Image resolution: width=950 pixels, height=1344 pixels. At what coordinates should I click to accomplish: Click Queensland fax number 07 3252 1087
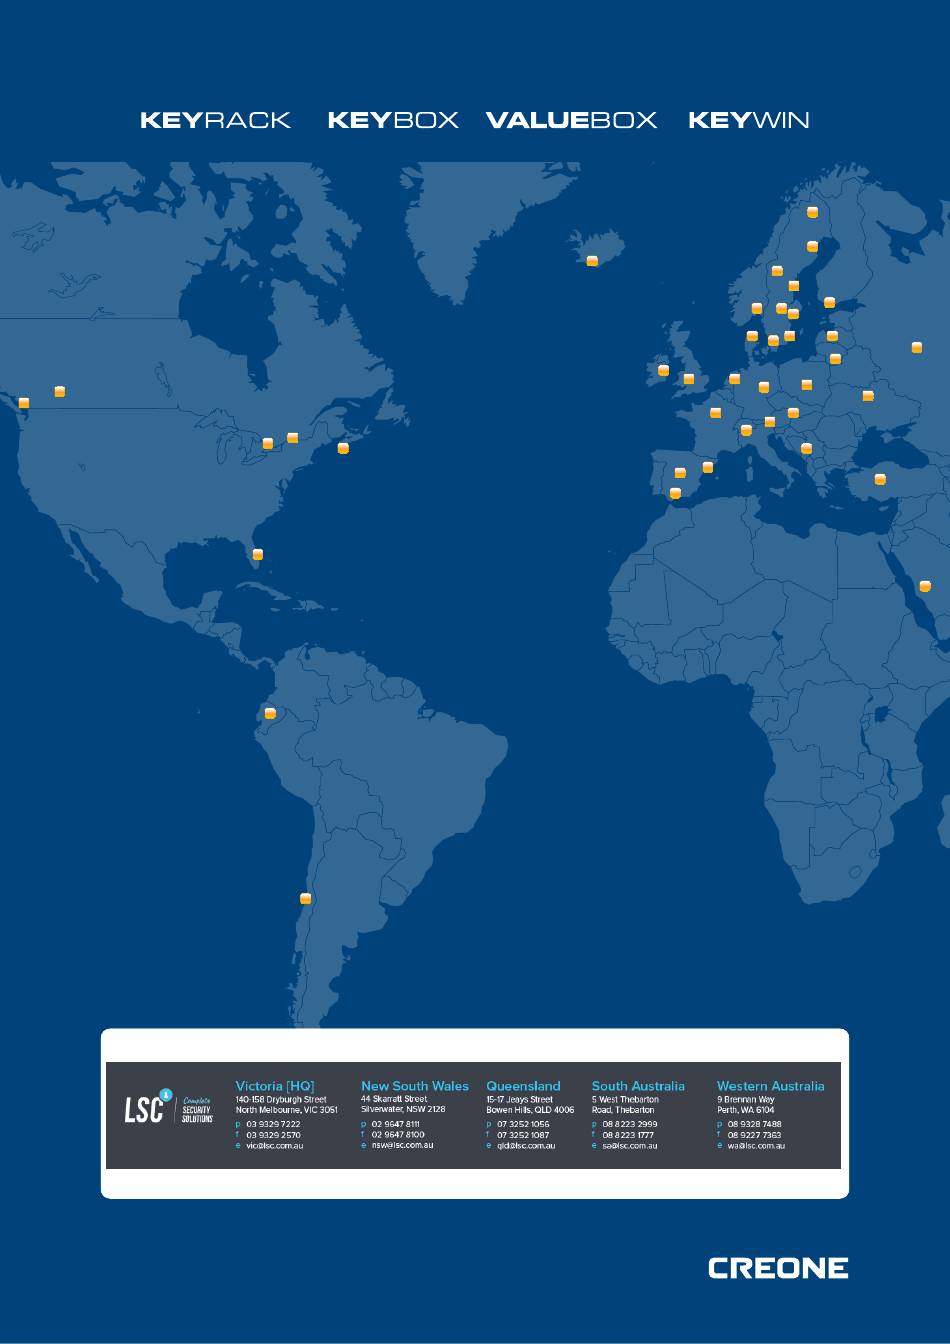523,1135
